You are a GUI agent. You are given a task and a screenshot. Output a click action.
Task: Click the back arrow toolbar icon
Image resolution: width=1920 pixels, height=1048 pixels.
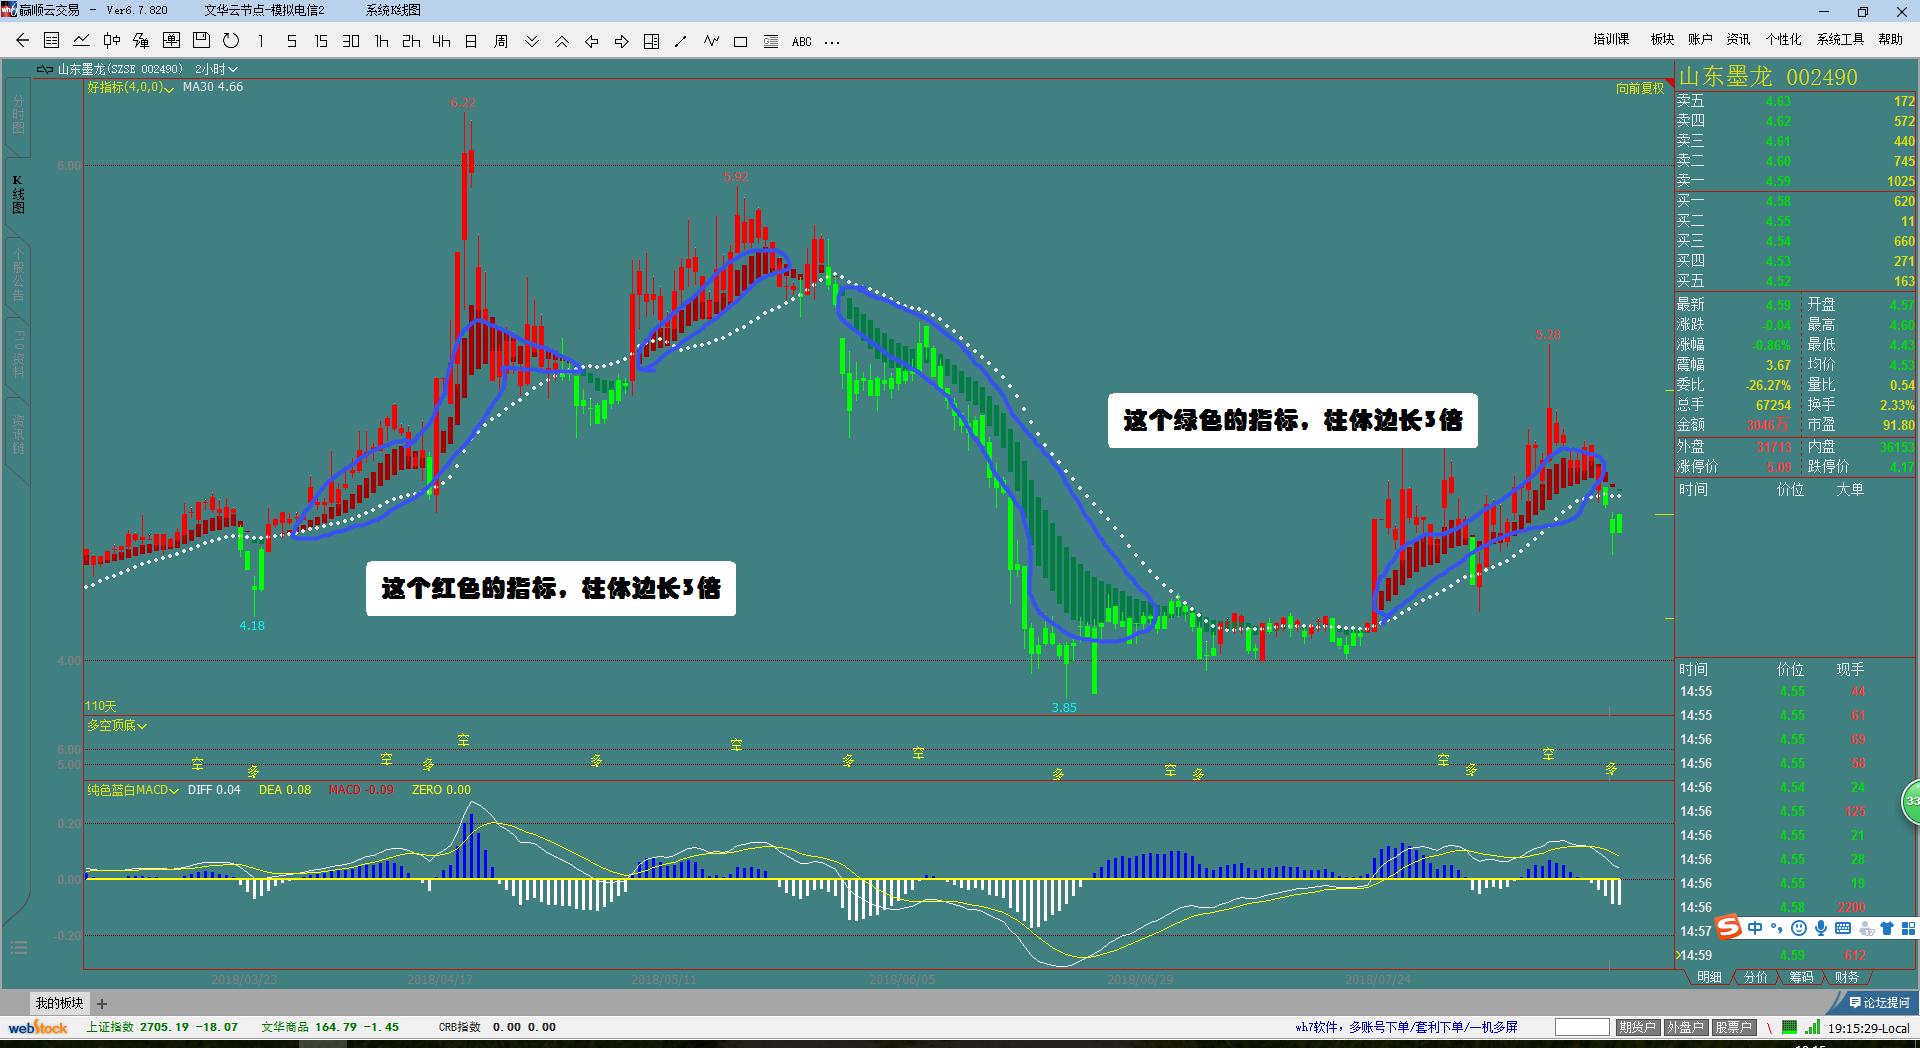[x=22, y=41]
